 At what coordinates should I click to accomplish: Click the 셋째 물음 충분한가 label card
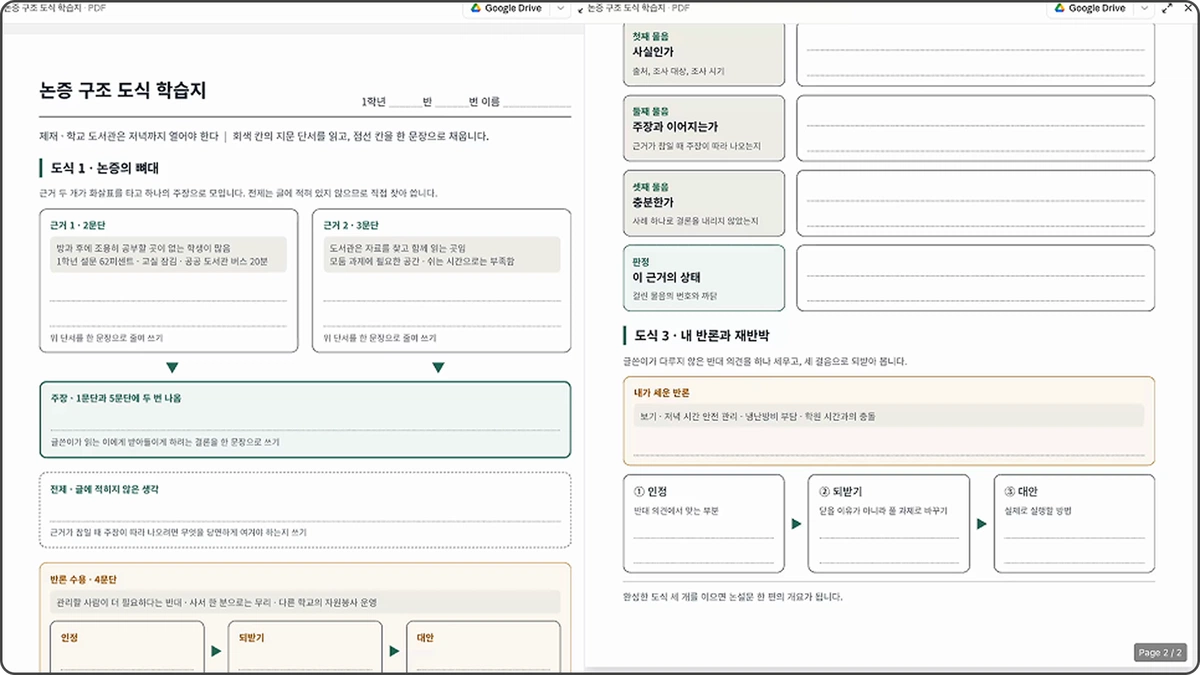(x=704, y=203)
